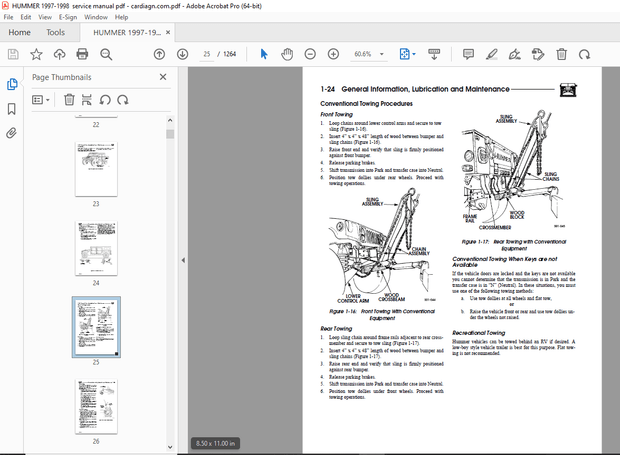Click the scrolling mode keyboard icon

tap(434, 54)
